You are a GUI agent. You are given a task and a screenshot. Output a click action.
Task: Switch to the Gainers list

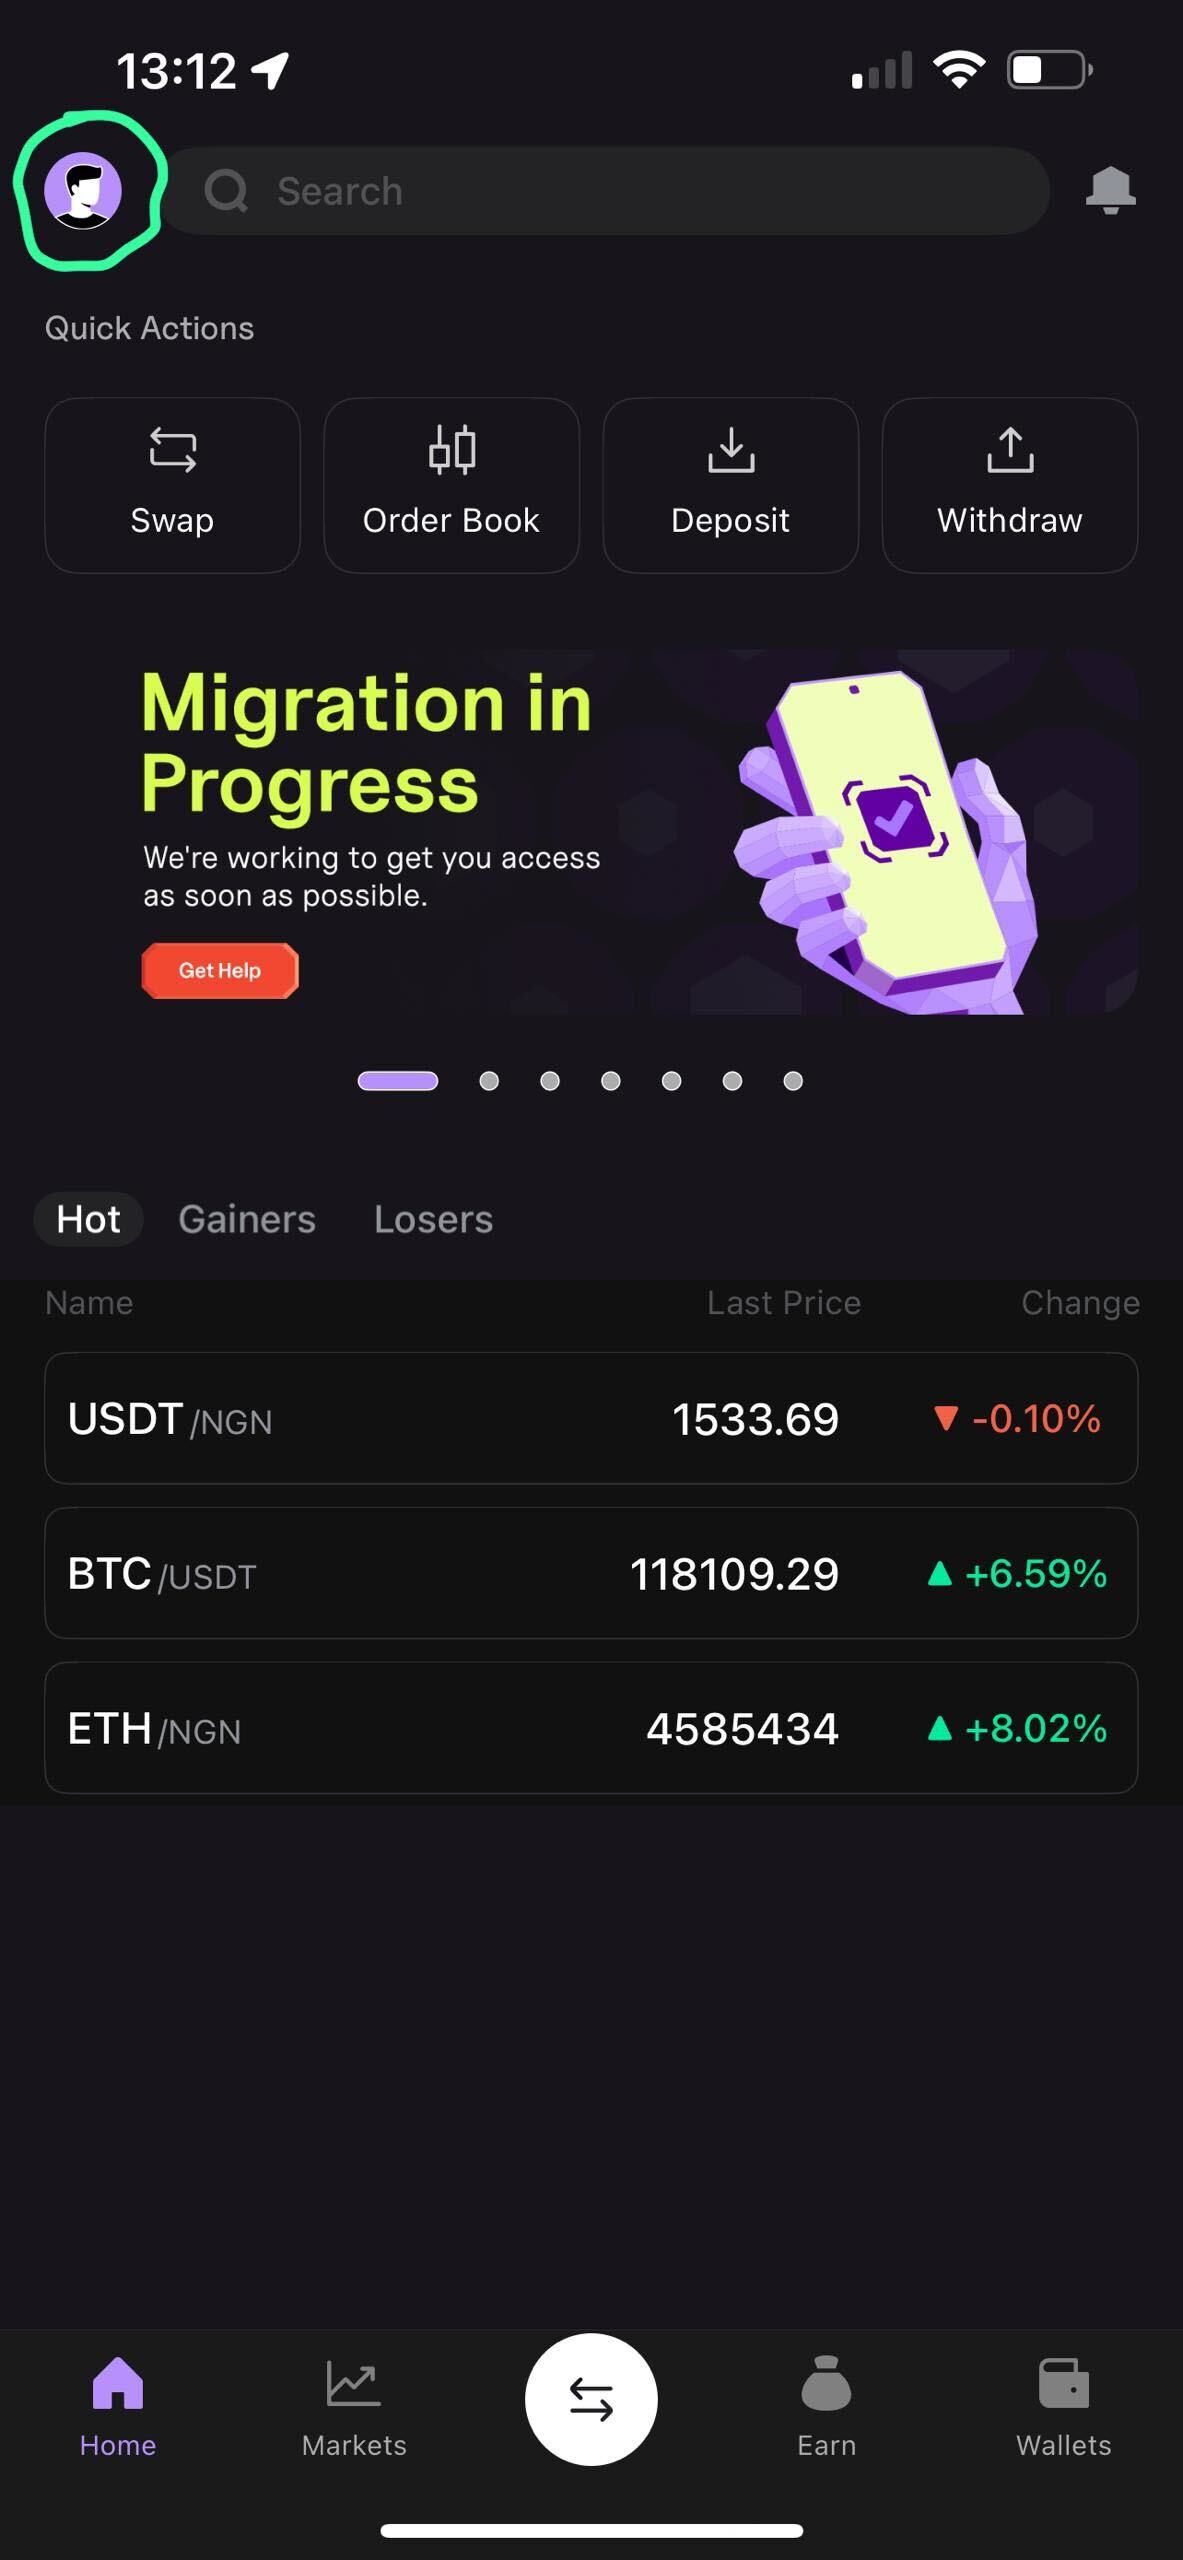coord(247,1219)
